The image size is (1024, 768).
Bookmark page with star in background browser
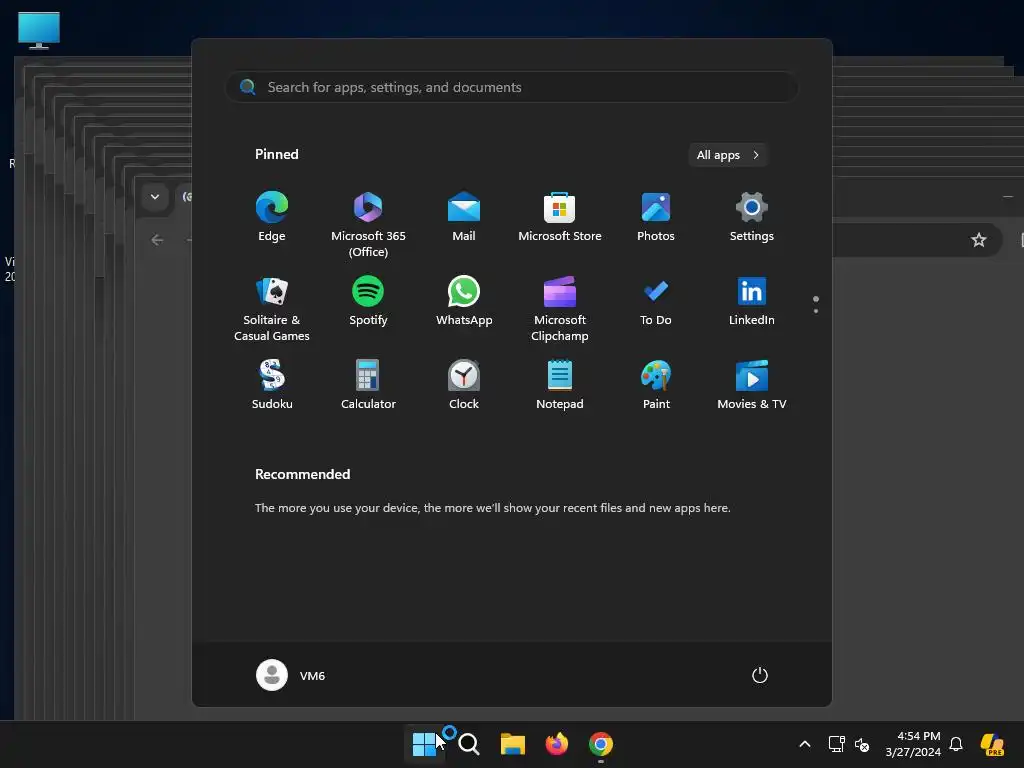(978, 240)
